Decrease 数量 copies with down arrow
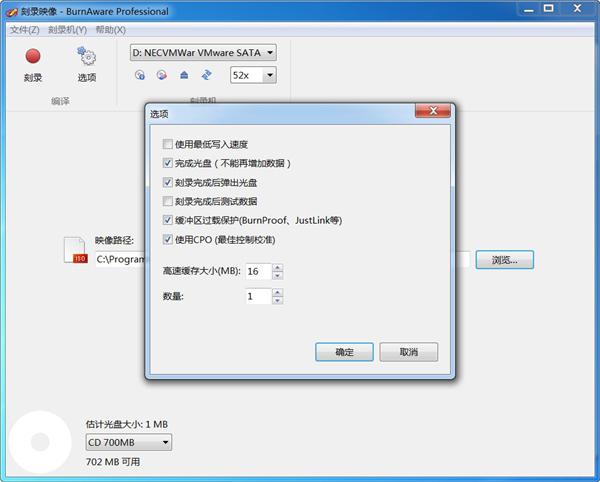The image size is (600, 482). tap(278, 300)
